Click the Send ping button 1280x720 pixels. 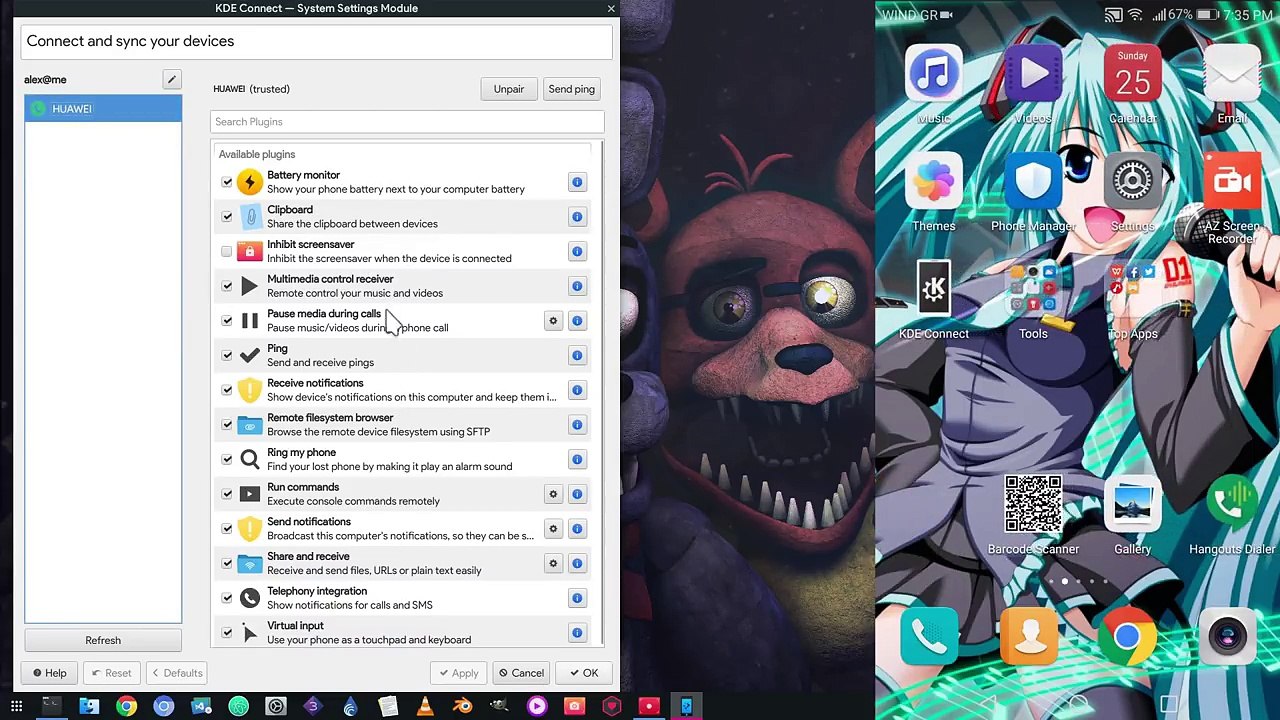[571, 89]
